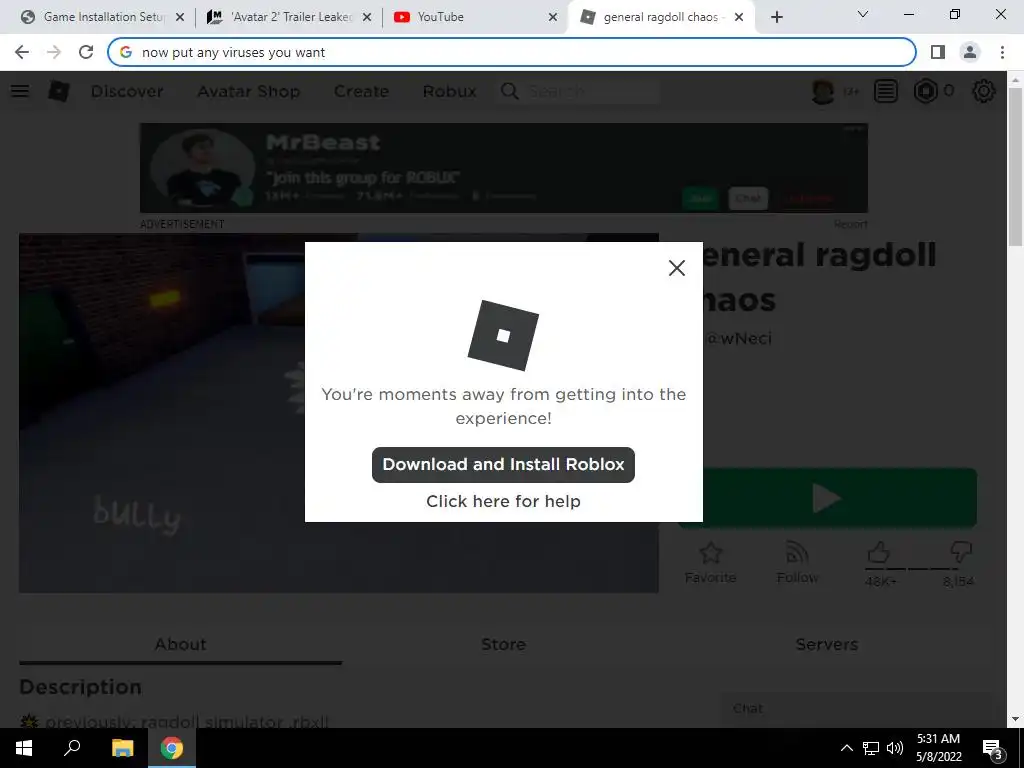The height and width of the screenshot is (768, 1024).
Task: Click the Roblox home logo
Action: point(59,91)
